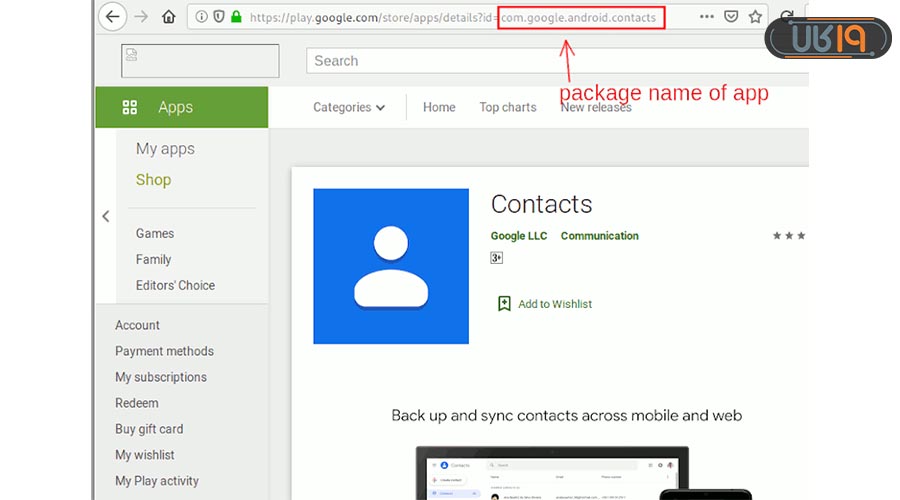Open the Communication category link
This screenshot has height=500, width=900.
click(599, 236)
